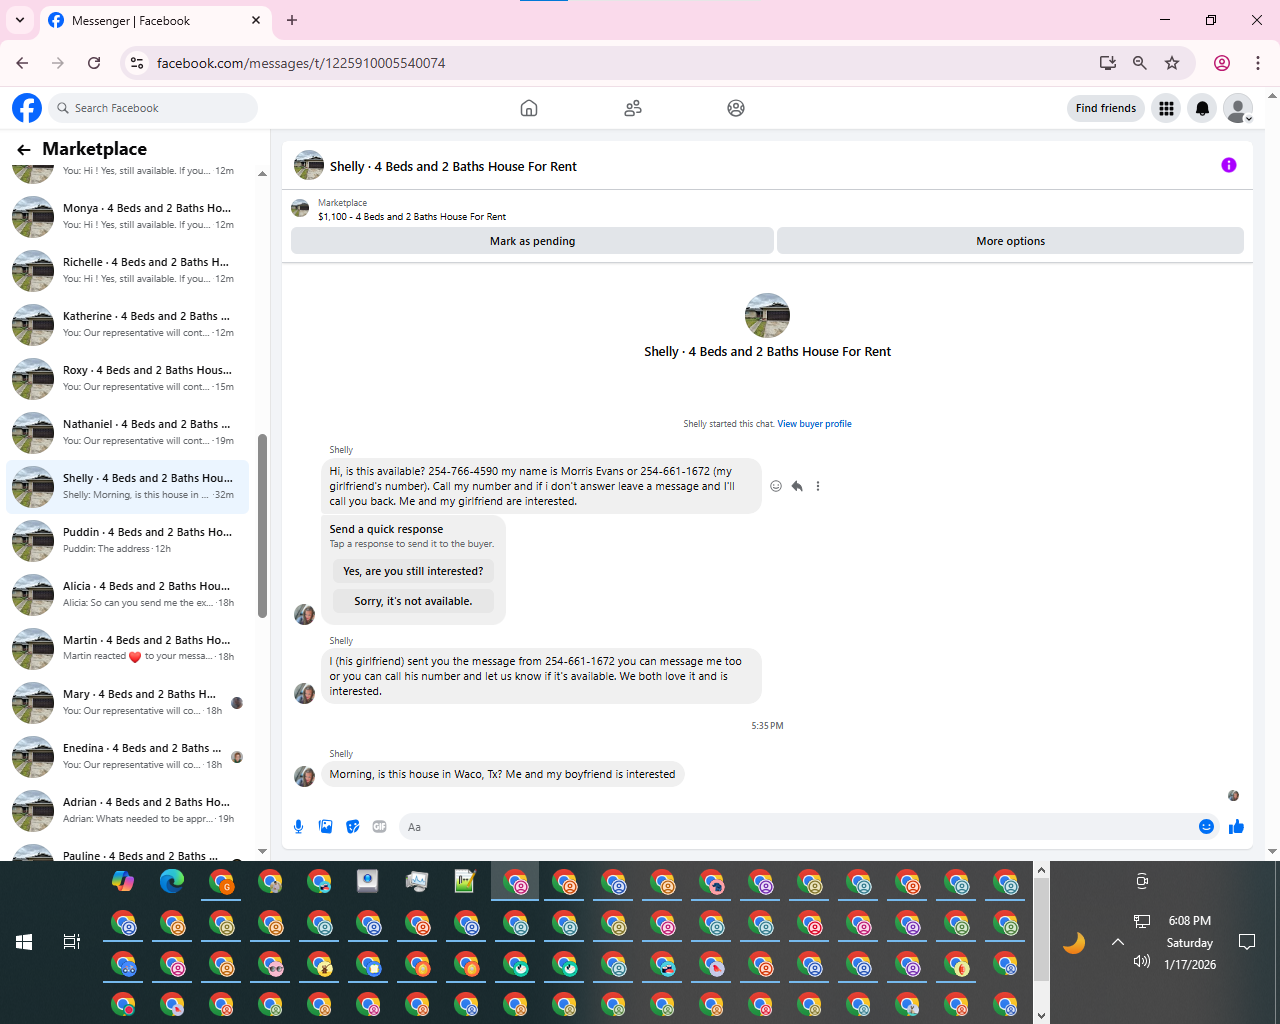Click the Search Facebook field
This screenshot has height=1024, width=1280.
153,108
